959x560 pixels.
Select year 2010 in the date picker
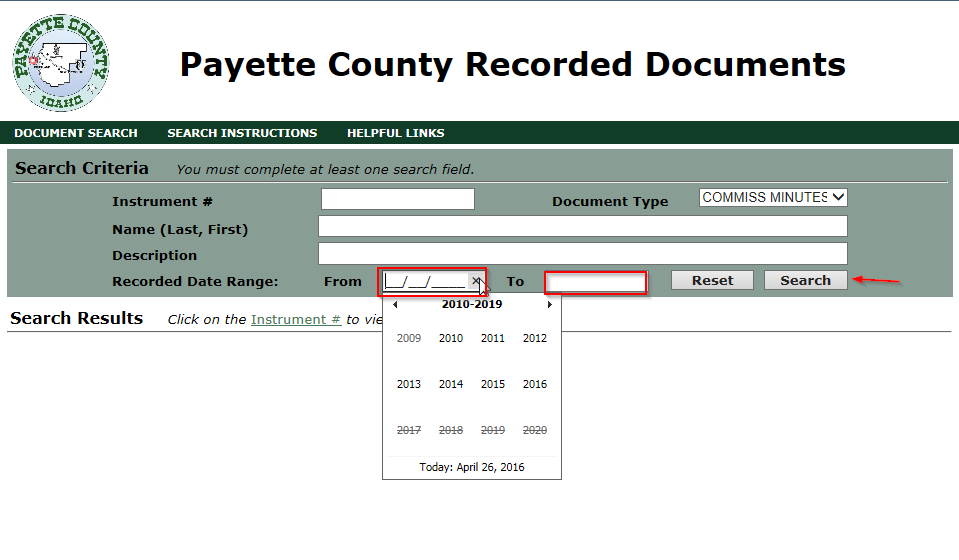click(451, 338)
